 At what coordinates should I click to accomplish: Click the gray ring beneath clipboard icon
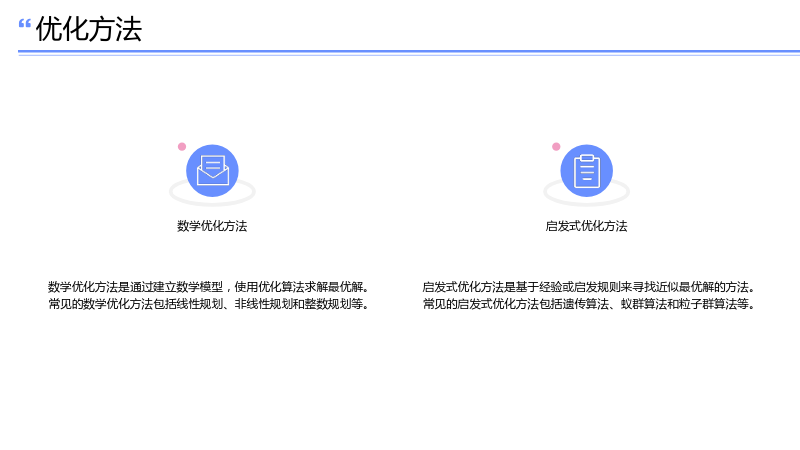587,198
